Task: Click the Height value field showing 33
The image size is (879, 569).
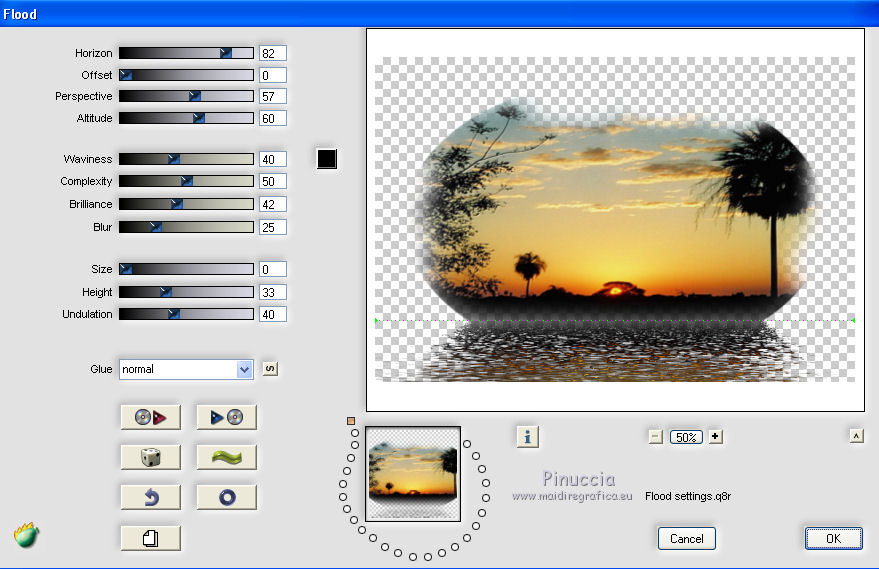Action: [273, 292]
